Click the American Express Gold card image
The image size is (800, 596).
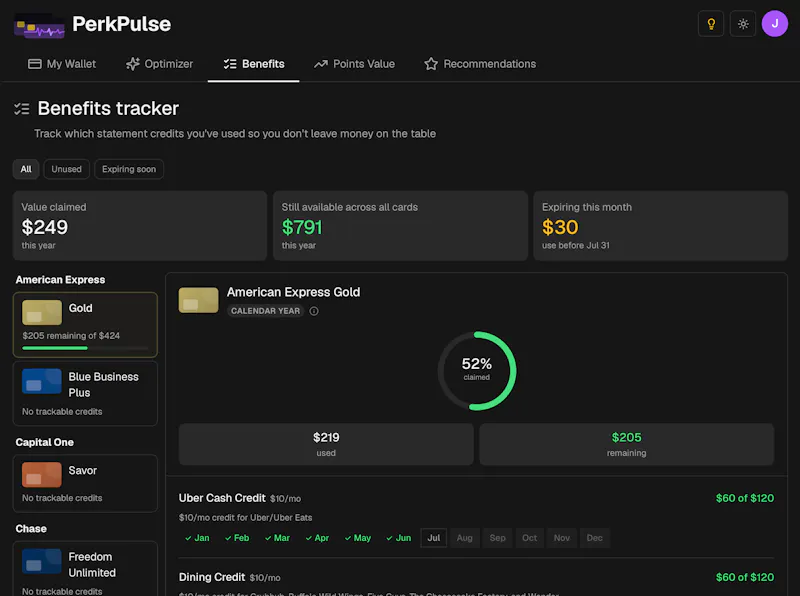click(x=198, y=300)
